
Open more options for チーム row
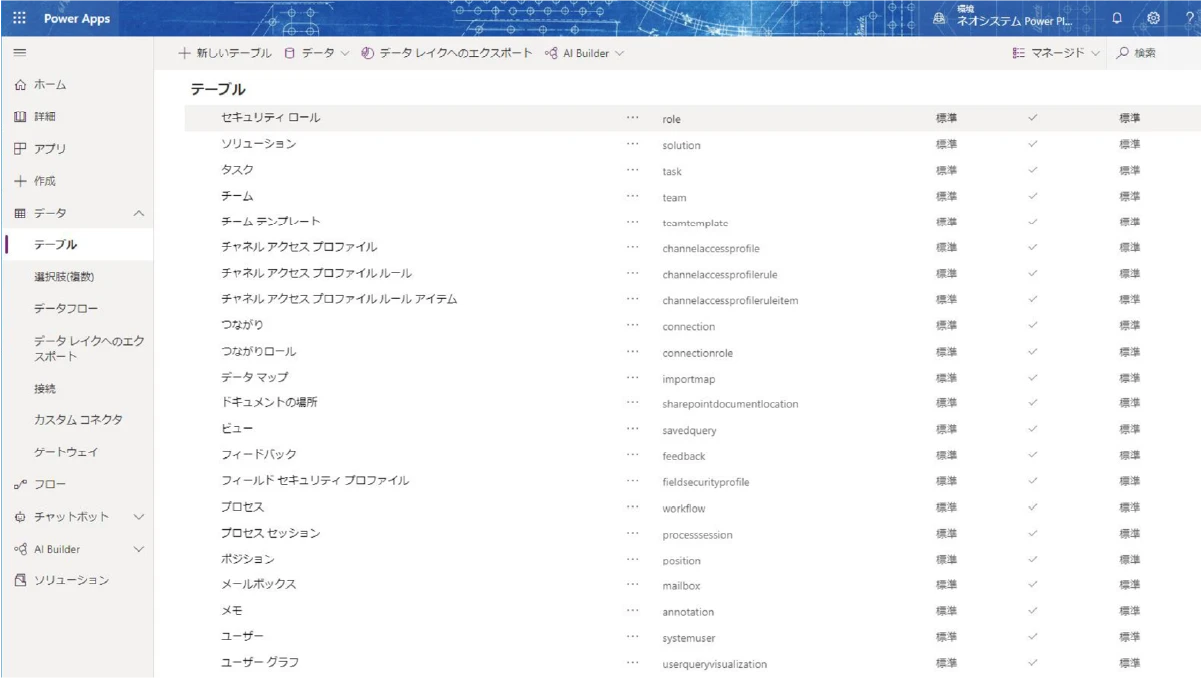(x=632, y=196)
